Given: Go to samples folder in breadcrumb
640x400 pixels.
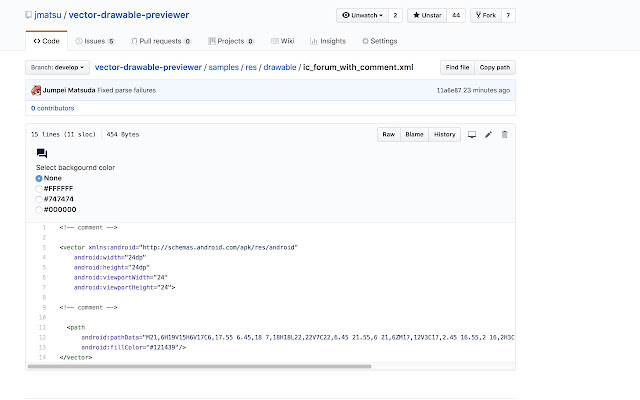Looking at the screenshot, I should tap(223, 67).
